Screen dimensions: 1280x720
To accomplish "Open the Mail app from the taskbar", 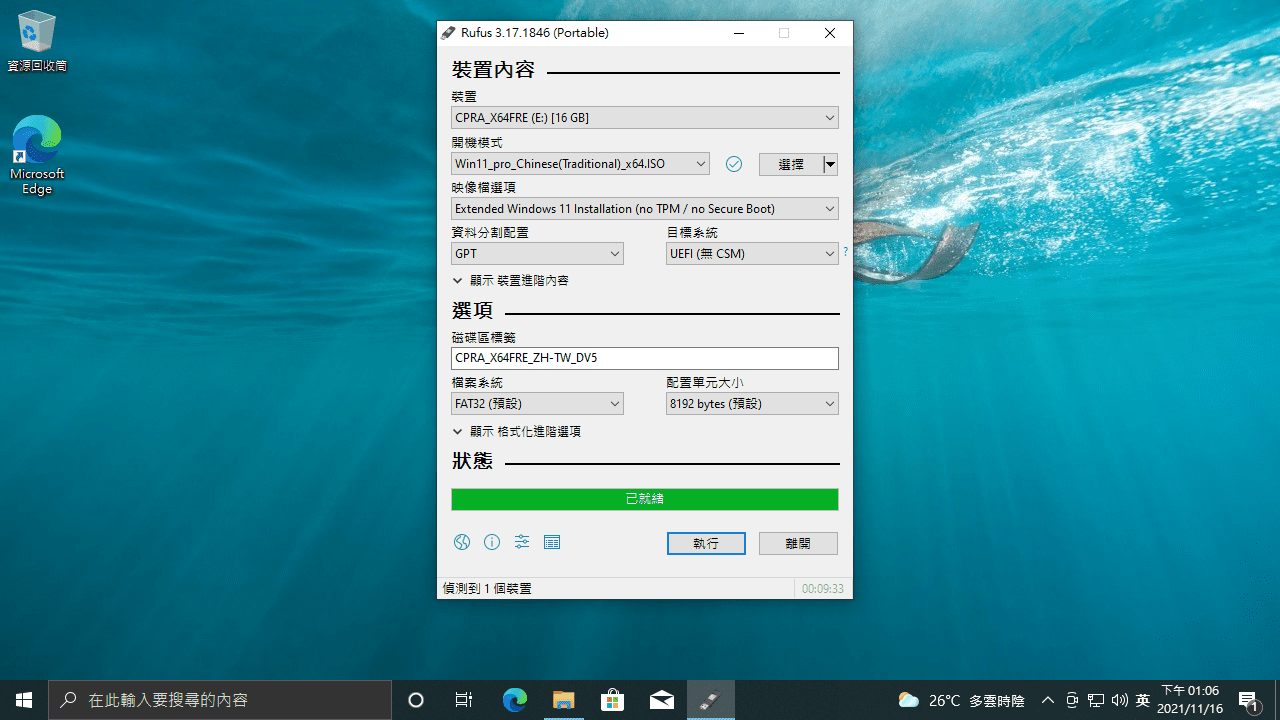I will (x=661, y=700).
